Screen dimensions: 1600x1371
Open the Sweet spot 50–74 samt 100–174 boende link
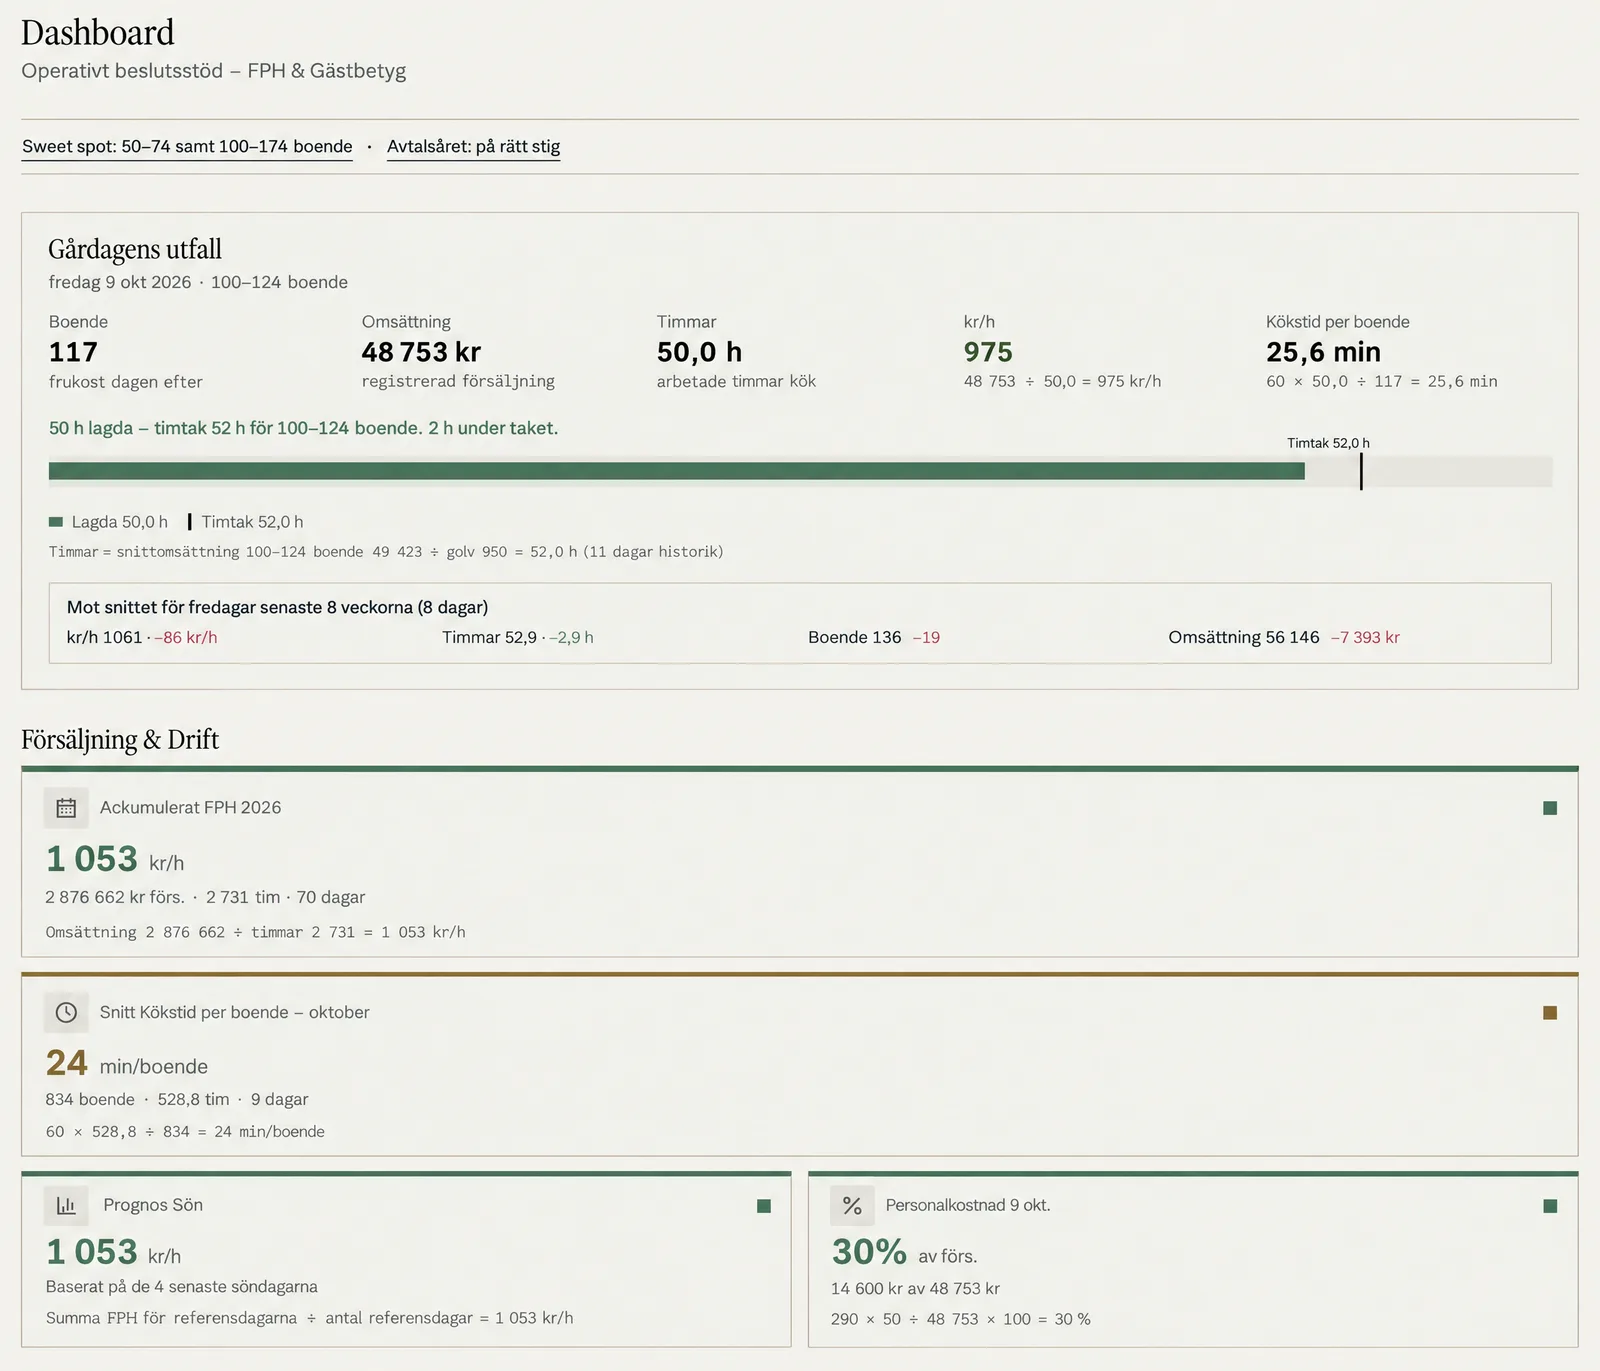tap(187, 147)
